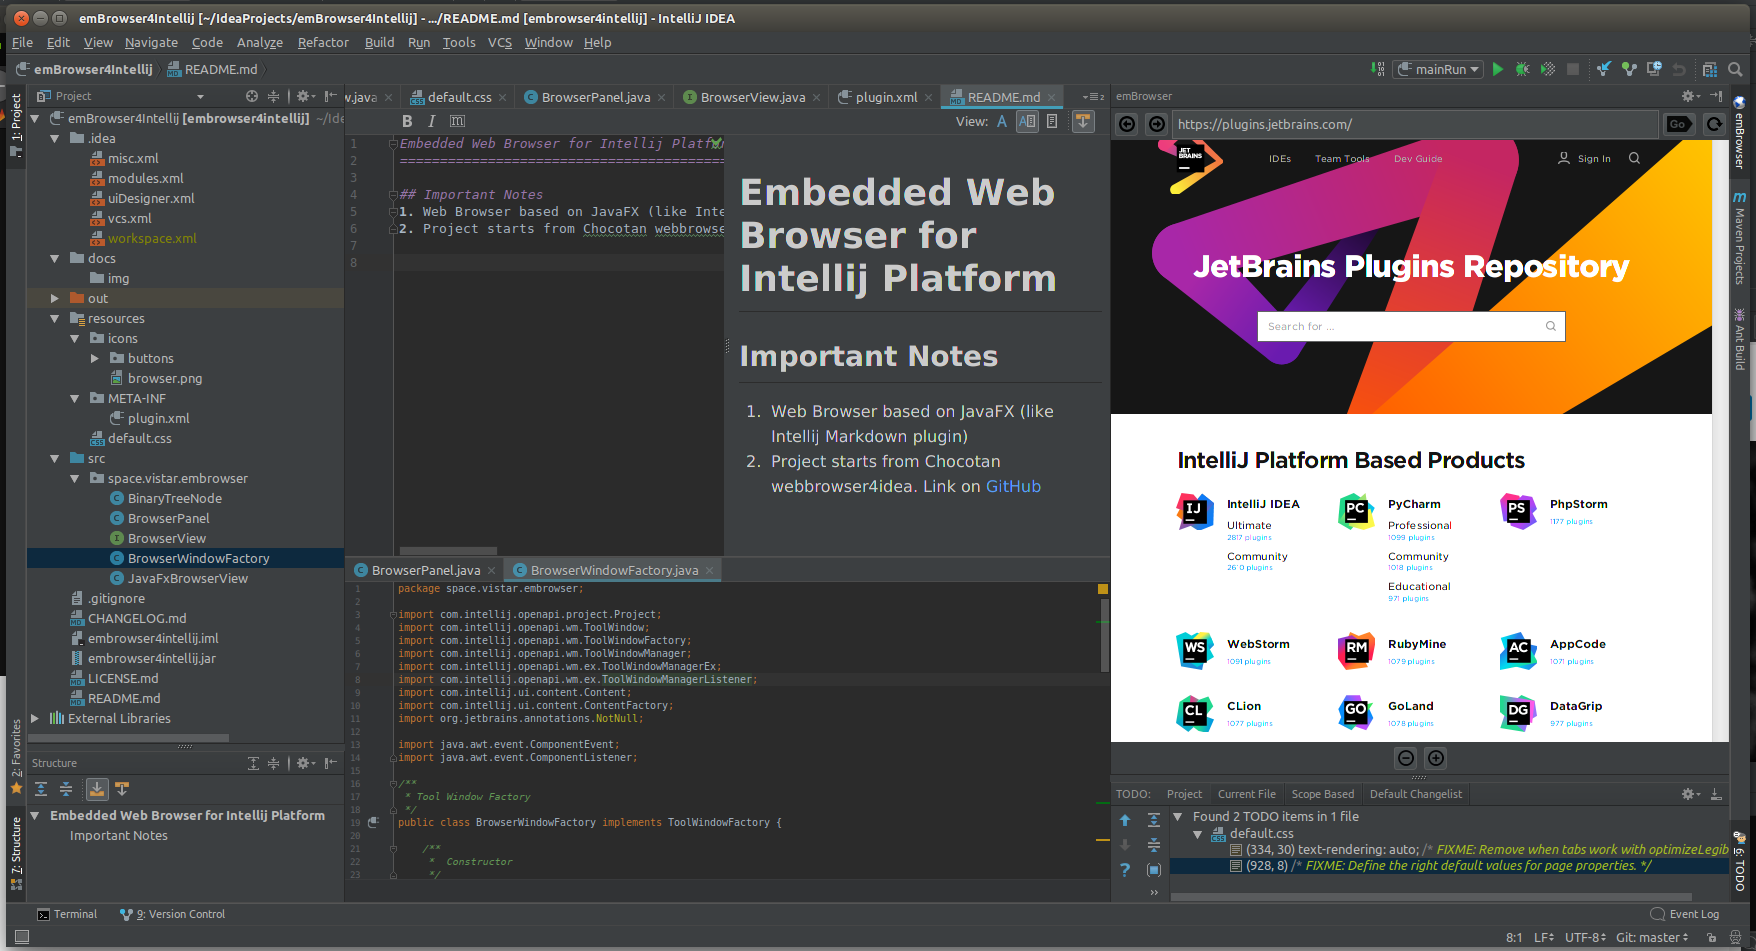The height and width of the screenshot is (951, 1756).
Task: Click horizontal scrollbar under README editor
Action: coord(448,551)
